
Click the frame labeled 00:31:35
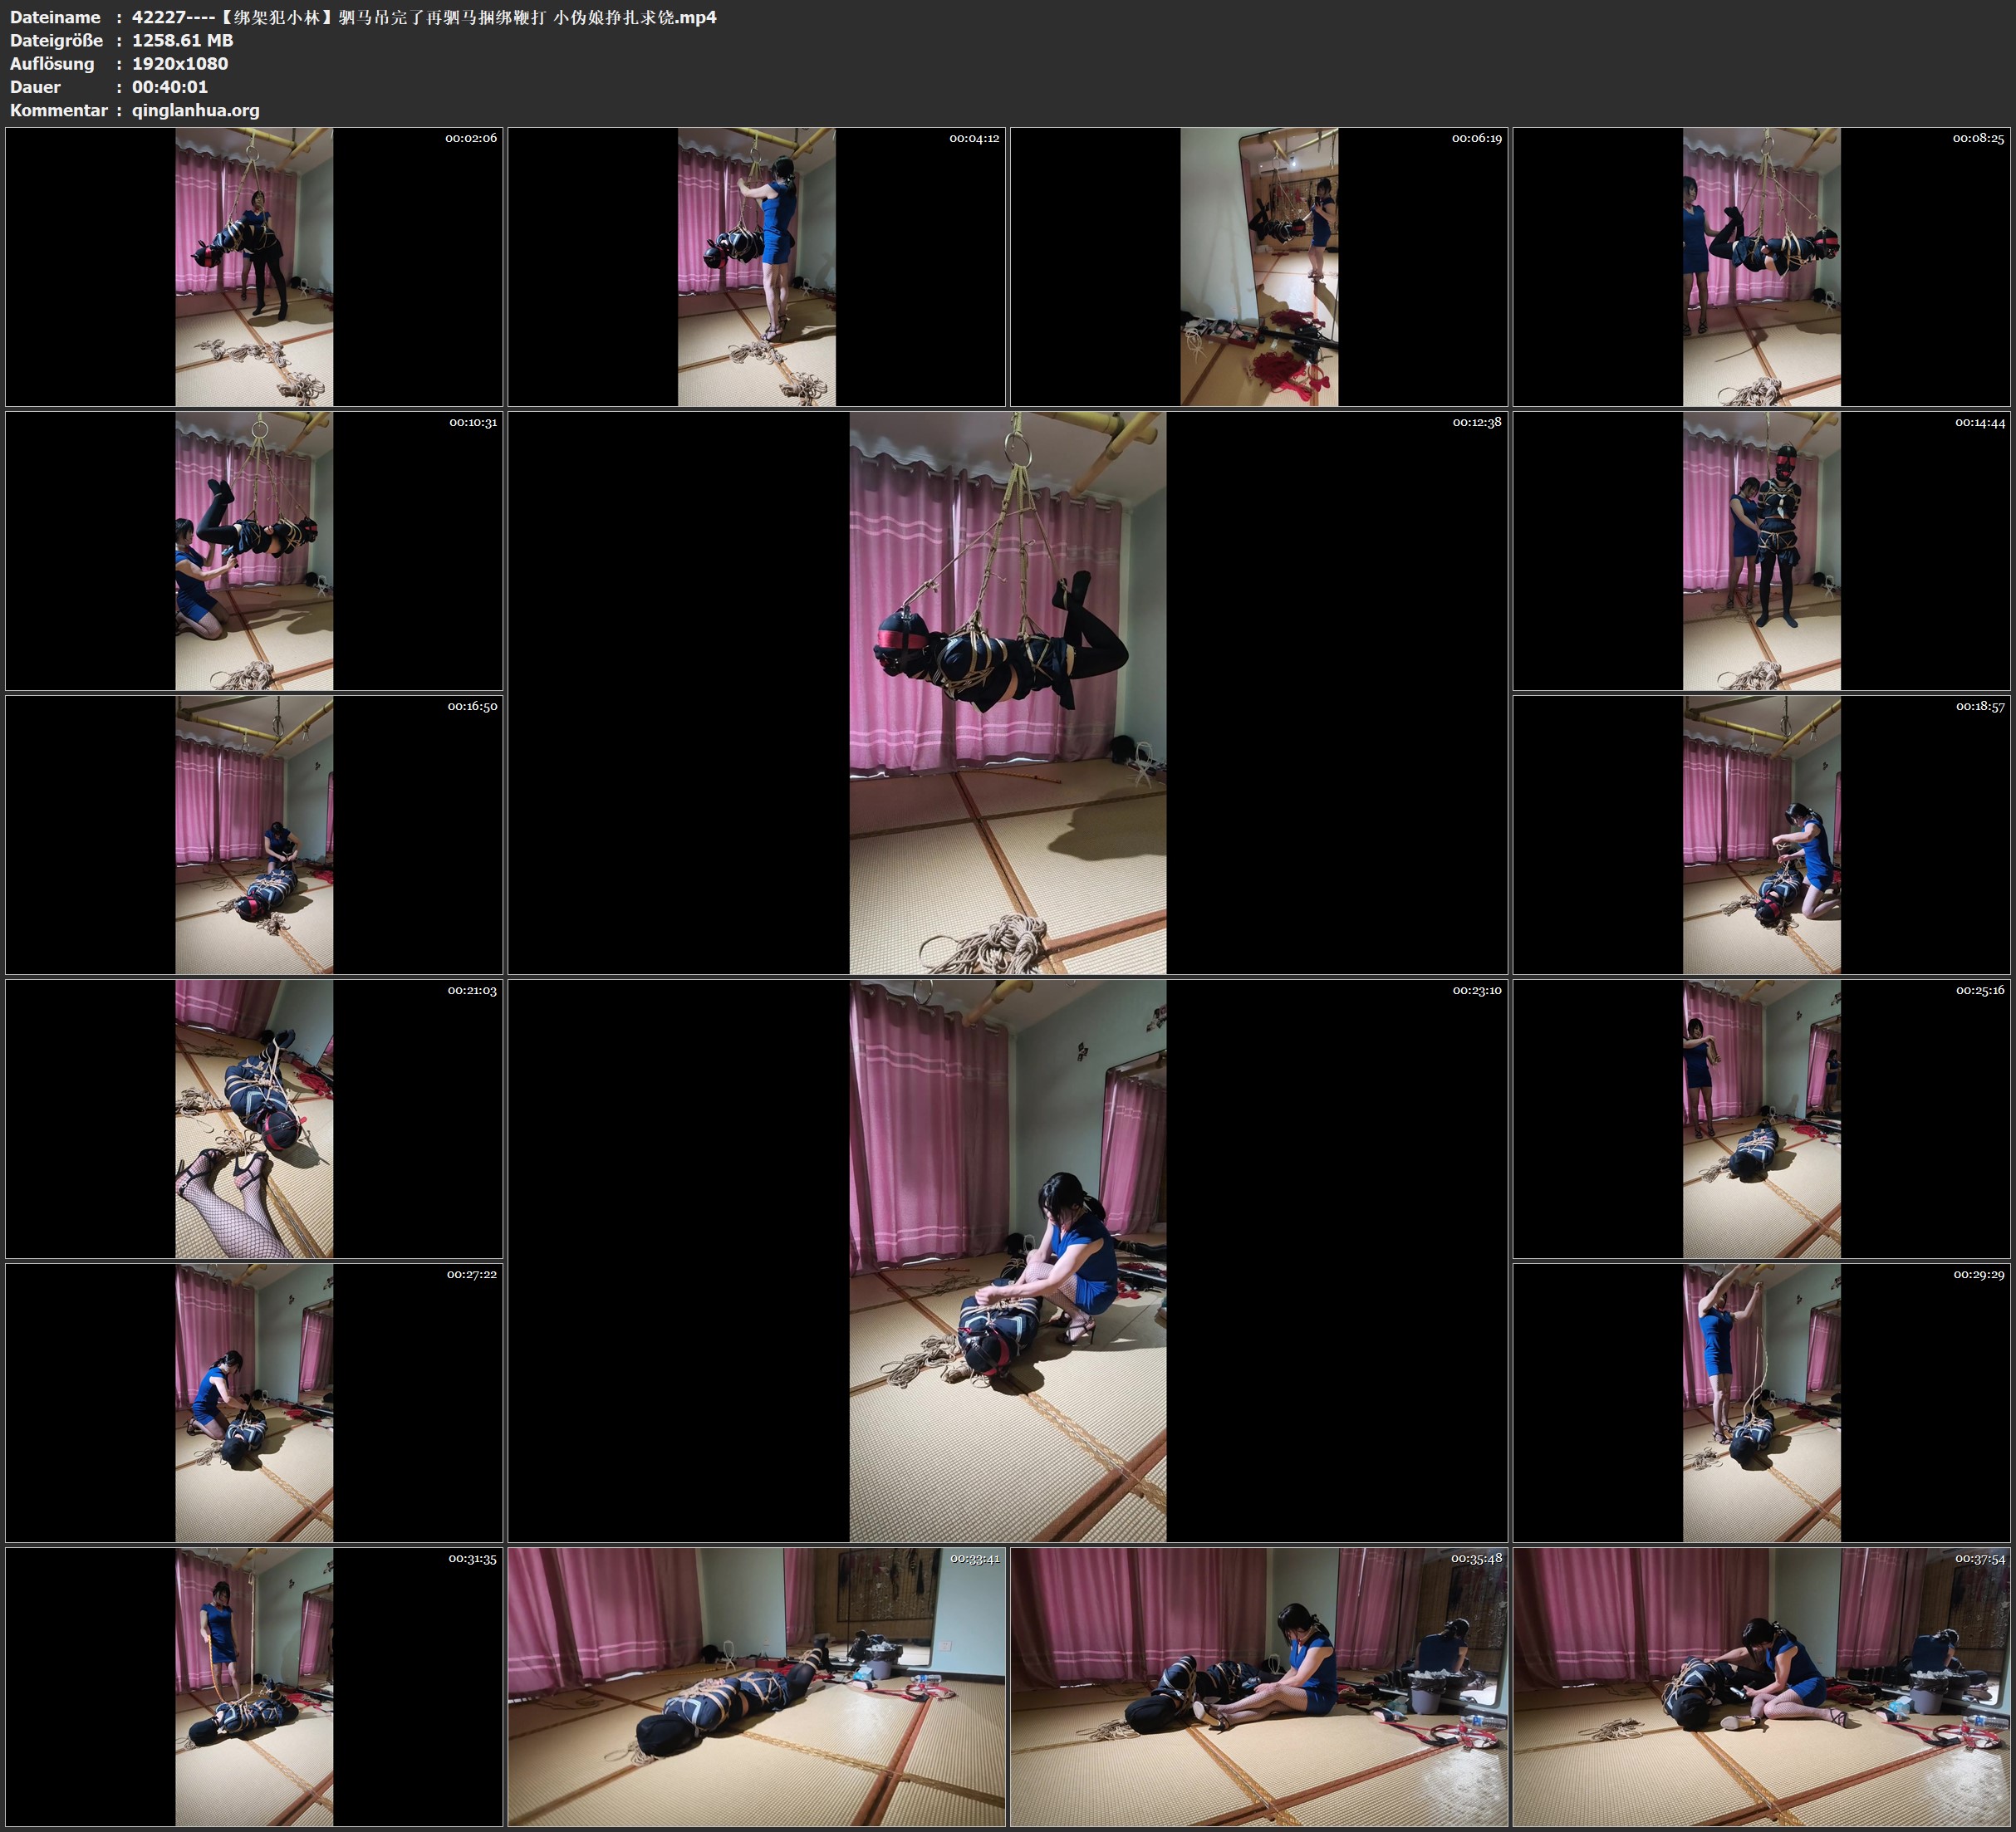254,1687
